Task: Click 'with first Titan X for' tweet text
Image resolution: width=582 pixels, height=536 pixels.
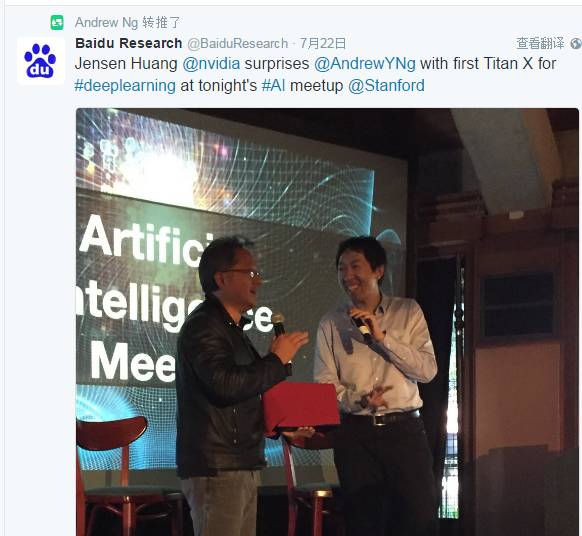Action: 488,64
